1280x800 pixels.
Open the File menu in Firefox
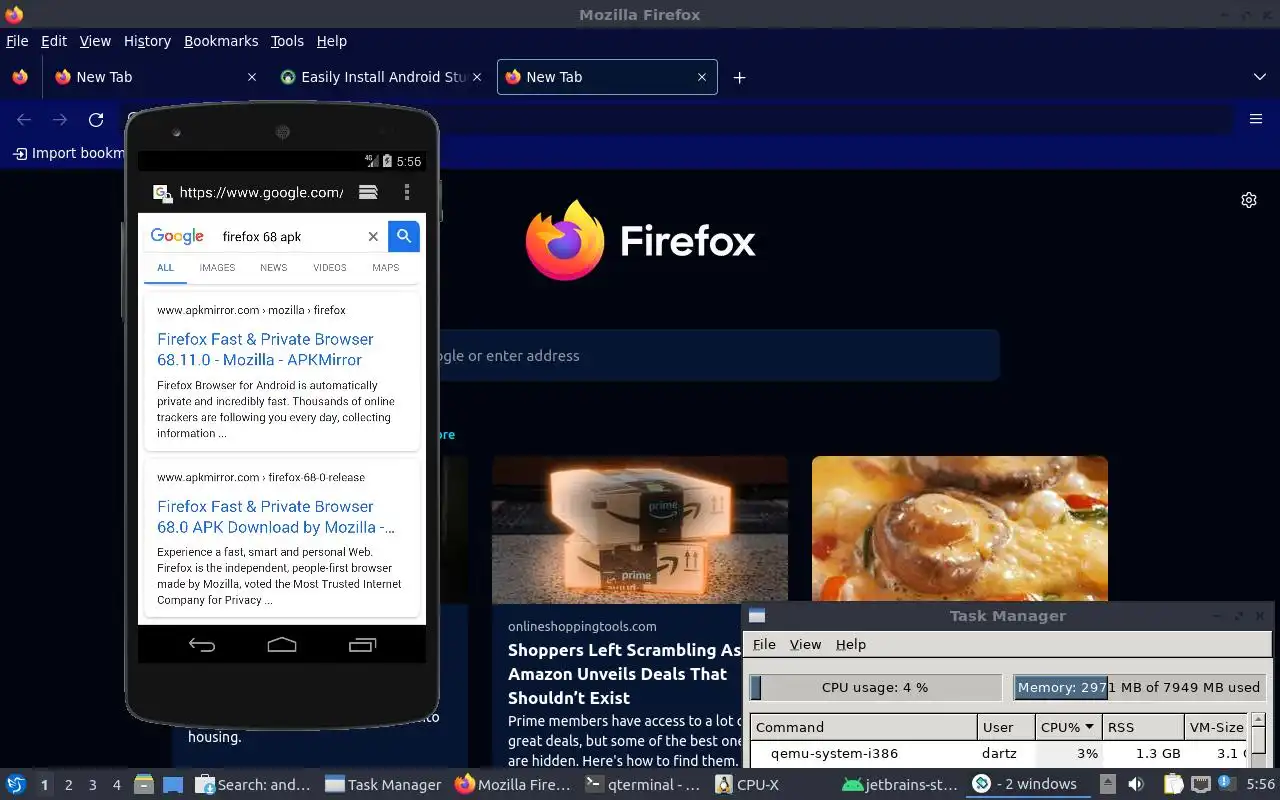pos(17,41)
